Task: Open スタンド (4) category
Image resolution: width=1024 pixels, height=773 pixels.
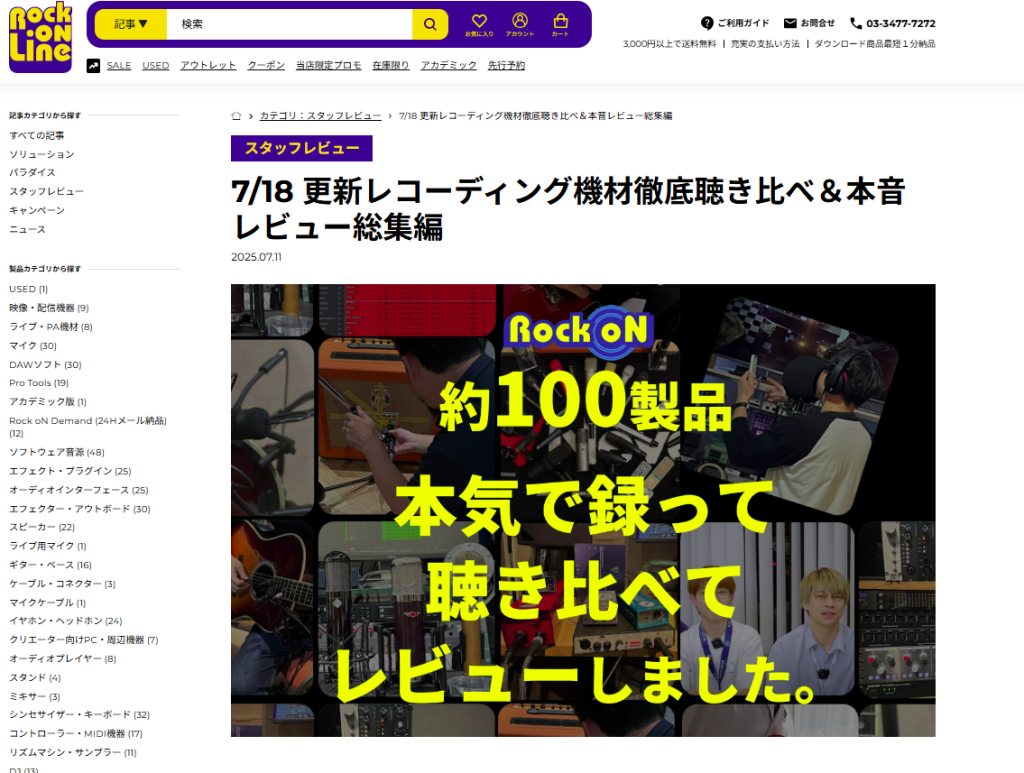Action: coord(35,678)
